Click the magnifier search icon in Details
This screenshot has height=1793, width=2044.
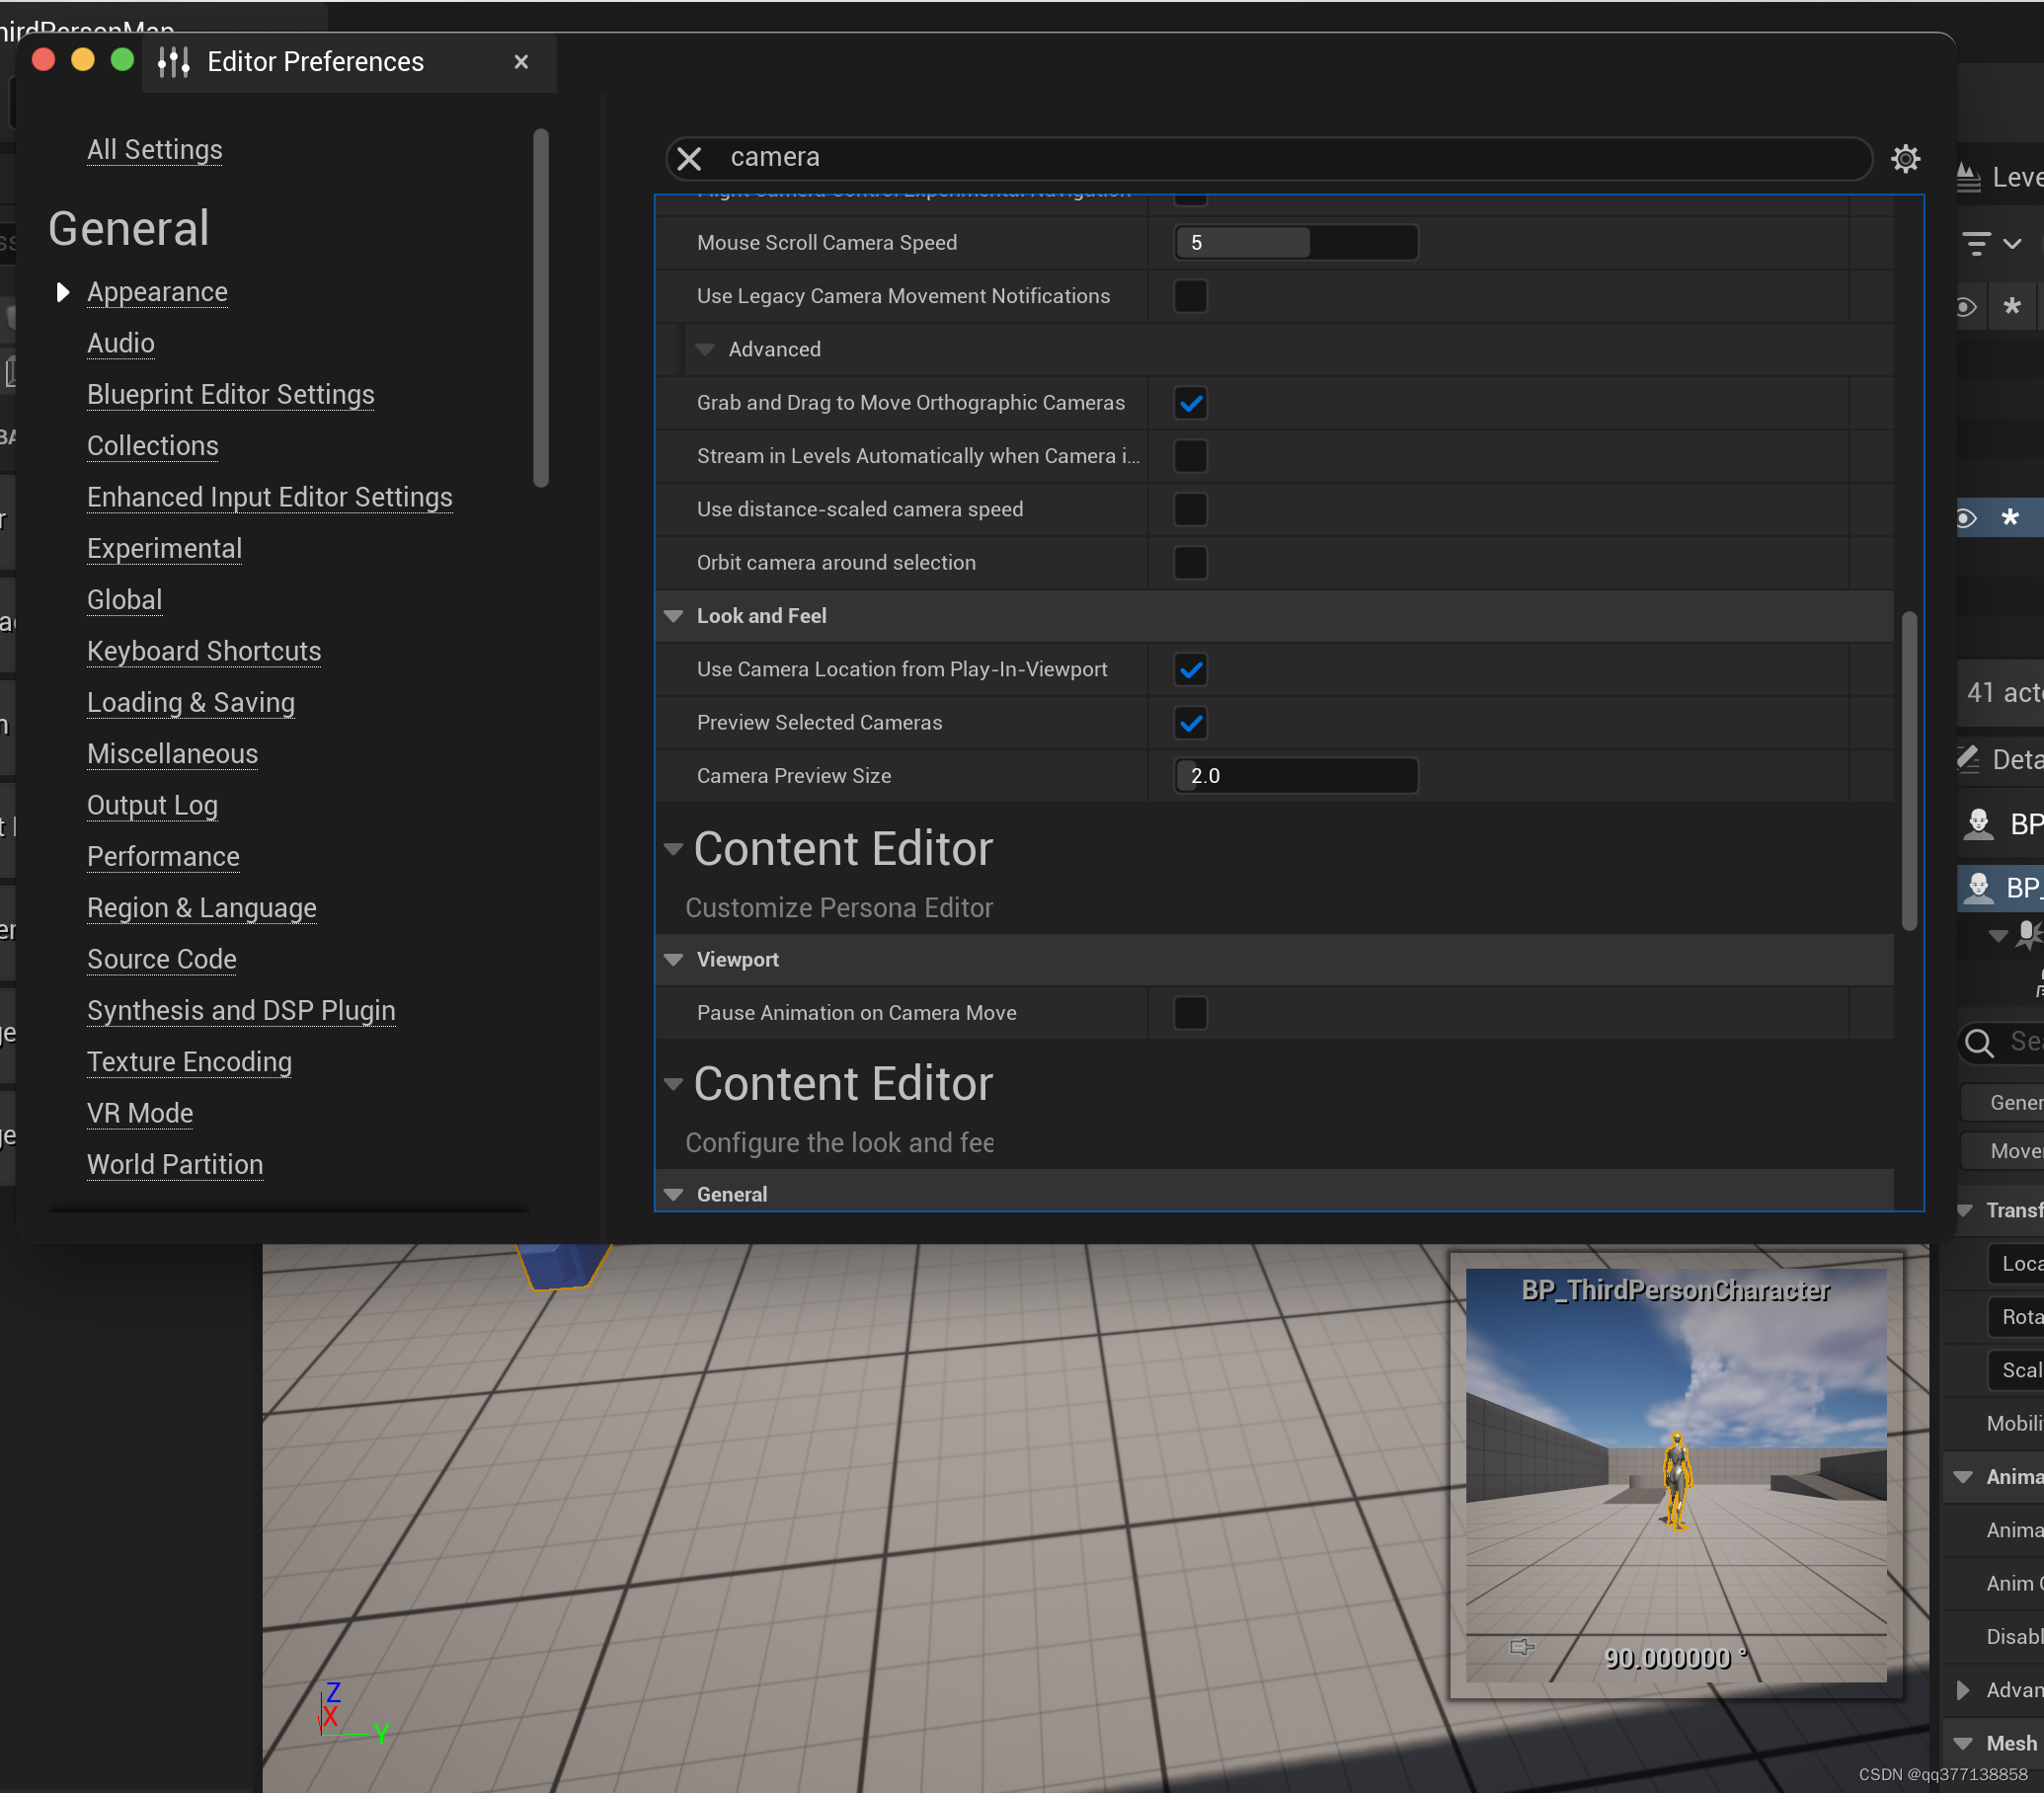point(1979,1042)
